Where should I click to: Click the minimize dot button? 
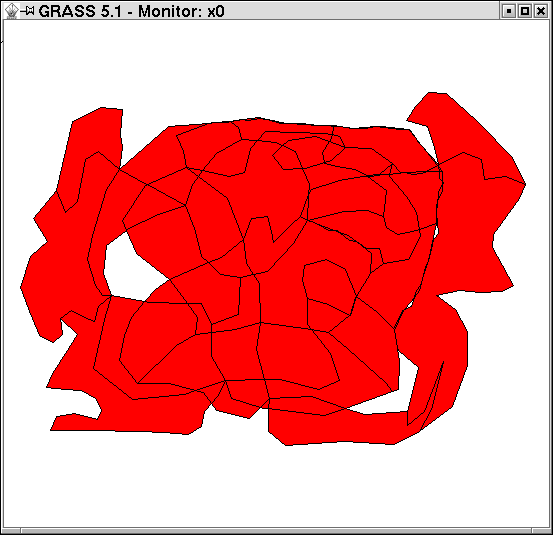508,11
